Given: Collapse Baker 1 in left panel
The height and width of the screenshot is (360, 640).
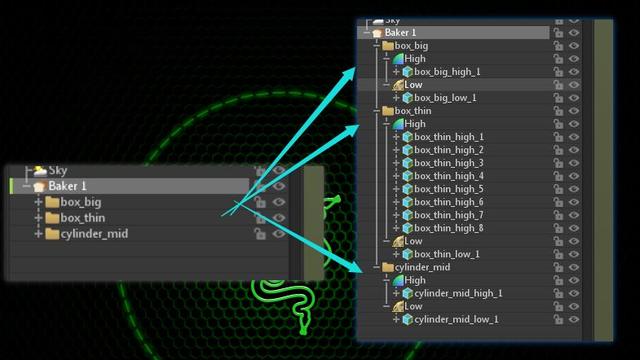Looking at the screenshot, I should pos(26,187).
